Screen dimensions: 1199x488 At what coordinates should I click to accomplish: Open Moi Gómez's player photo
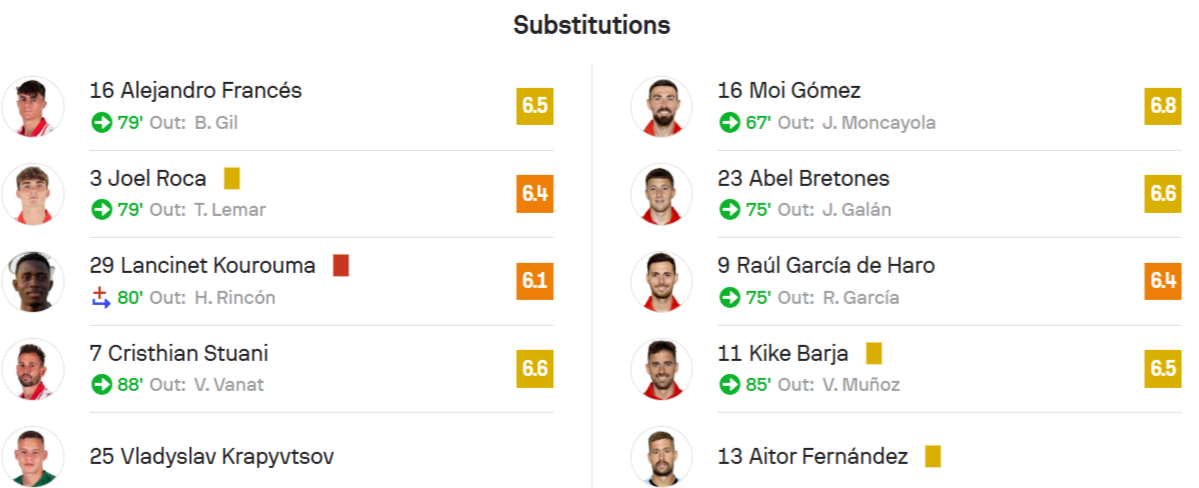pyautogui.click(x=661, y=106)
